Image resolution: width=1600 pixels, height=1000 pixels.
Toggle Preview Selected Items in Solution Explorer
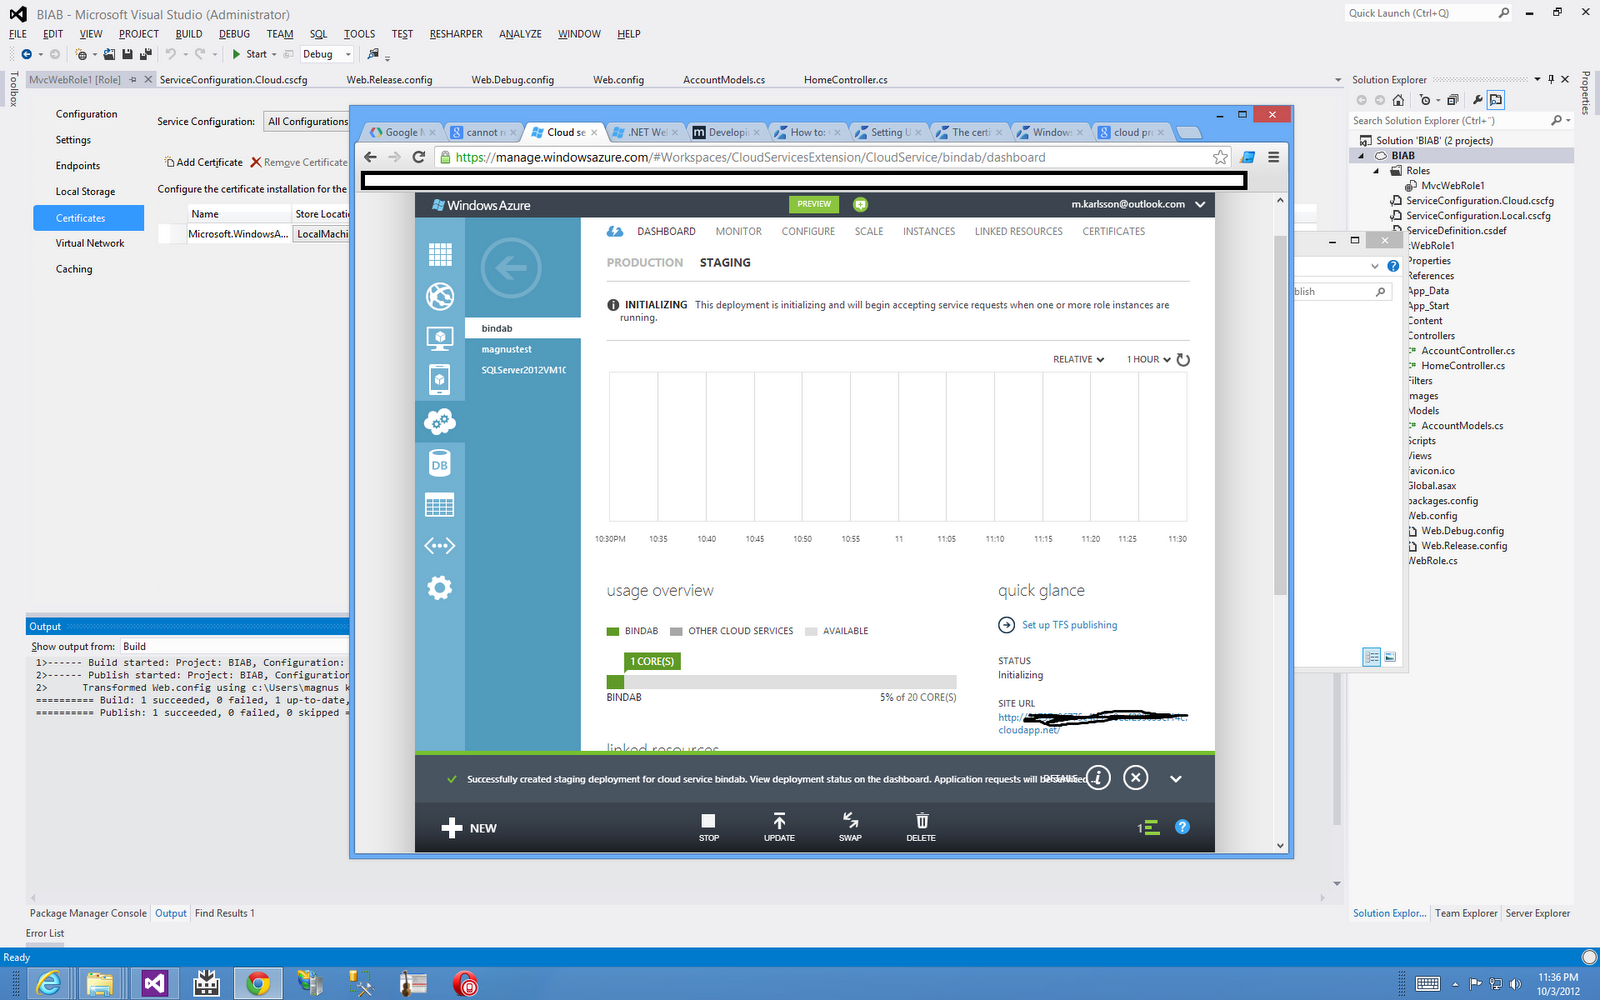click(x=1496, y=100)
